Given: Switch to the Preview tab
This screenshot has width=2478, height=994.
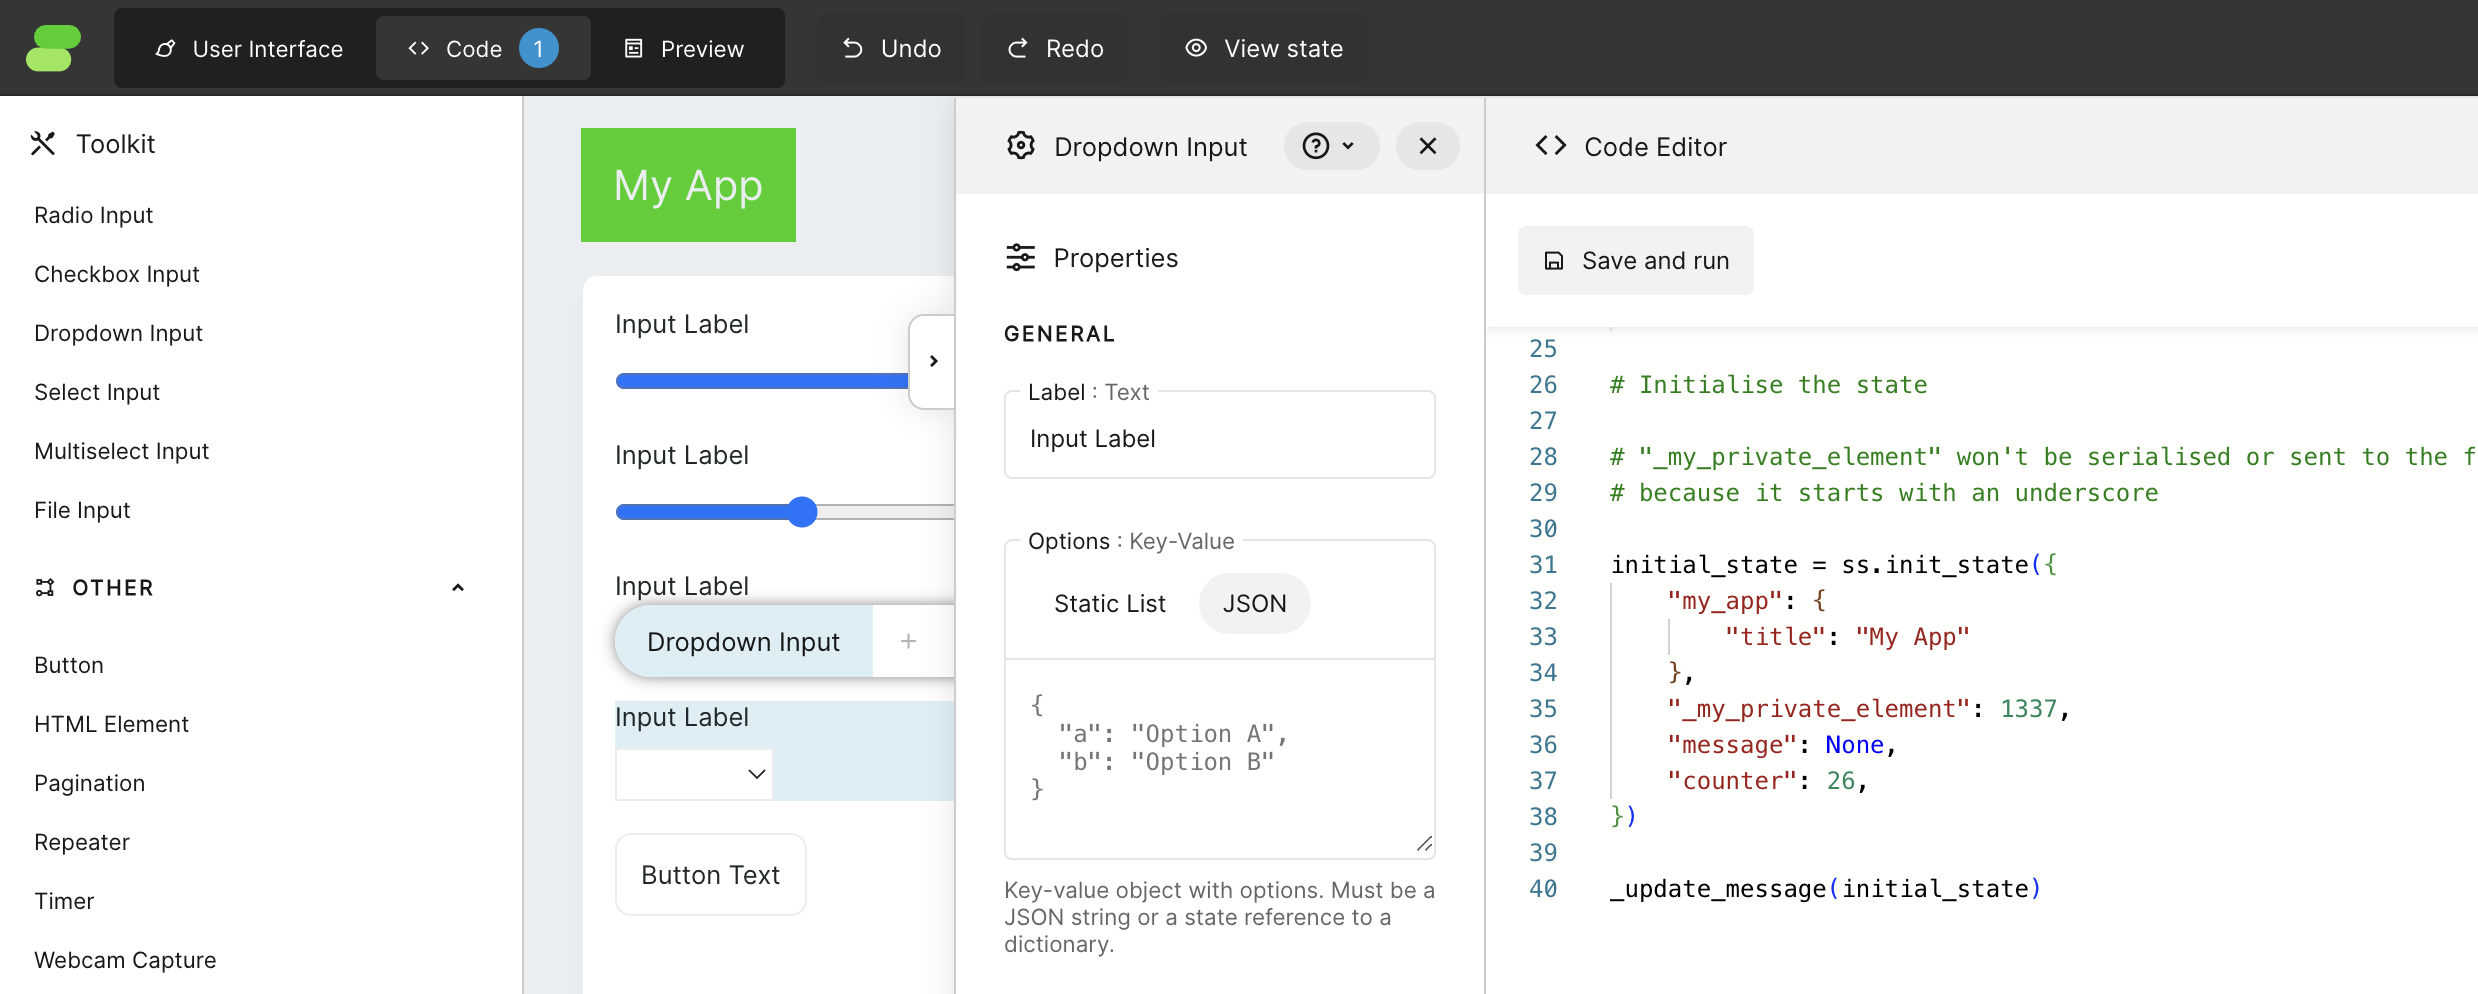Looking at the screenshot, I should point(686,47).
